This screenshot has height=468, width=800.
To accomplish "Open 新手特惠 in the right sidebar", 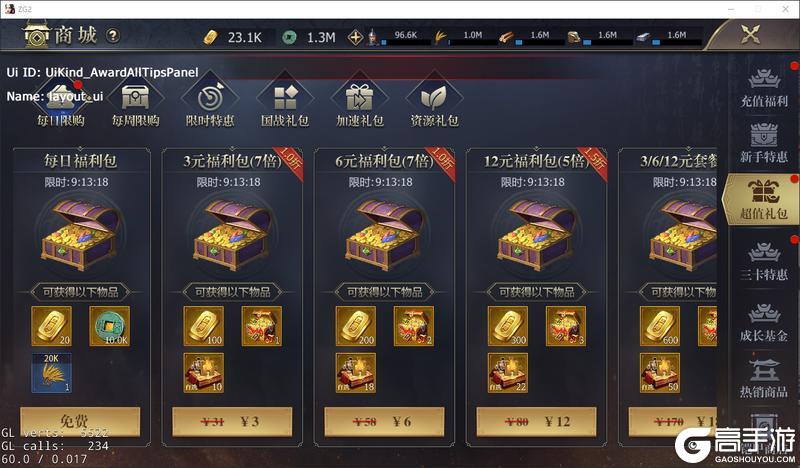I will click(x=764, y=143).
